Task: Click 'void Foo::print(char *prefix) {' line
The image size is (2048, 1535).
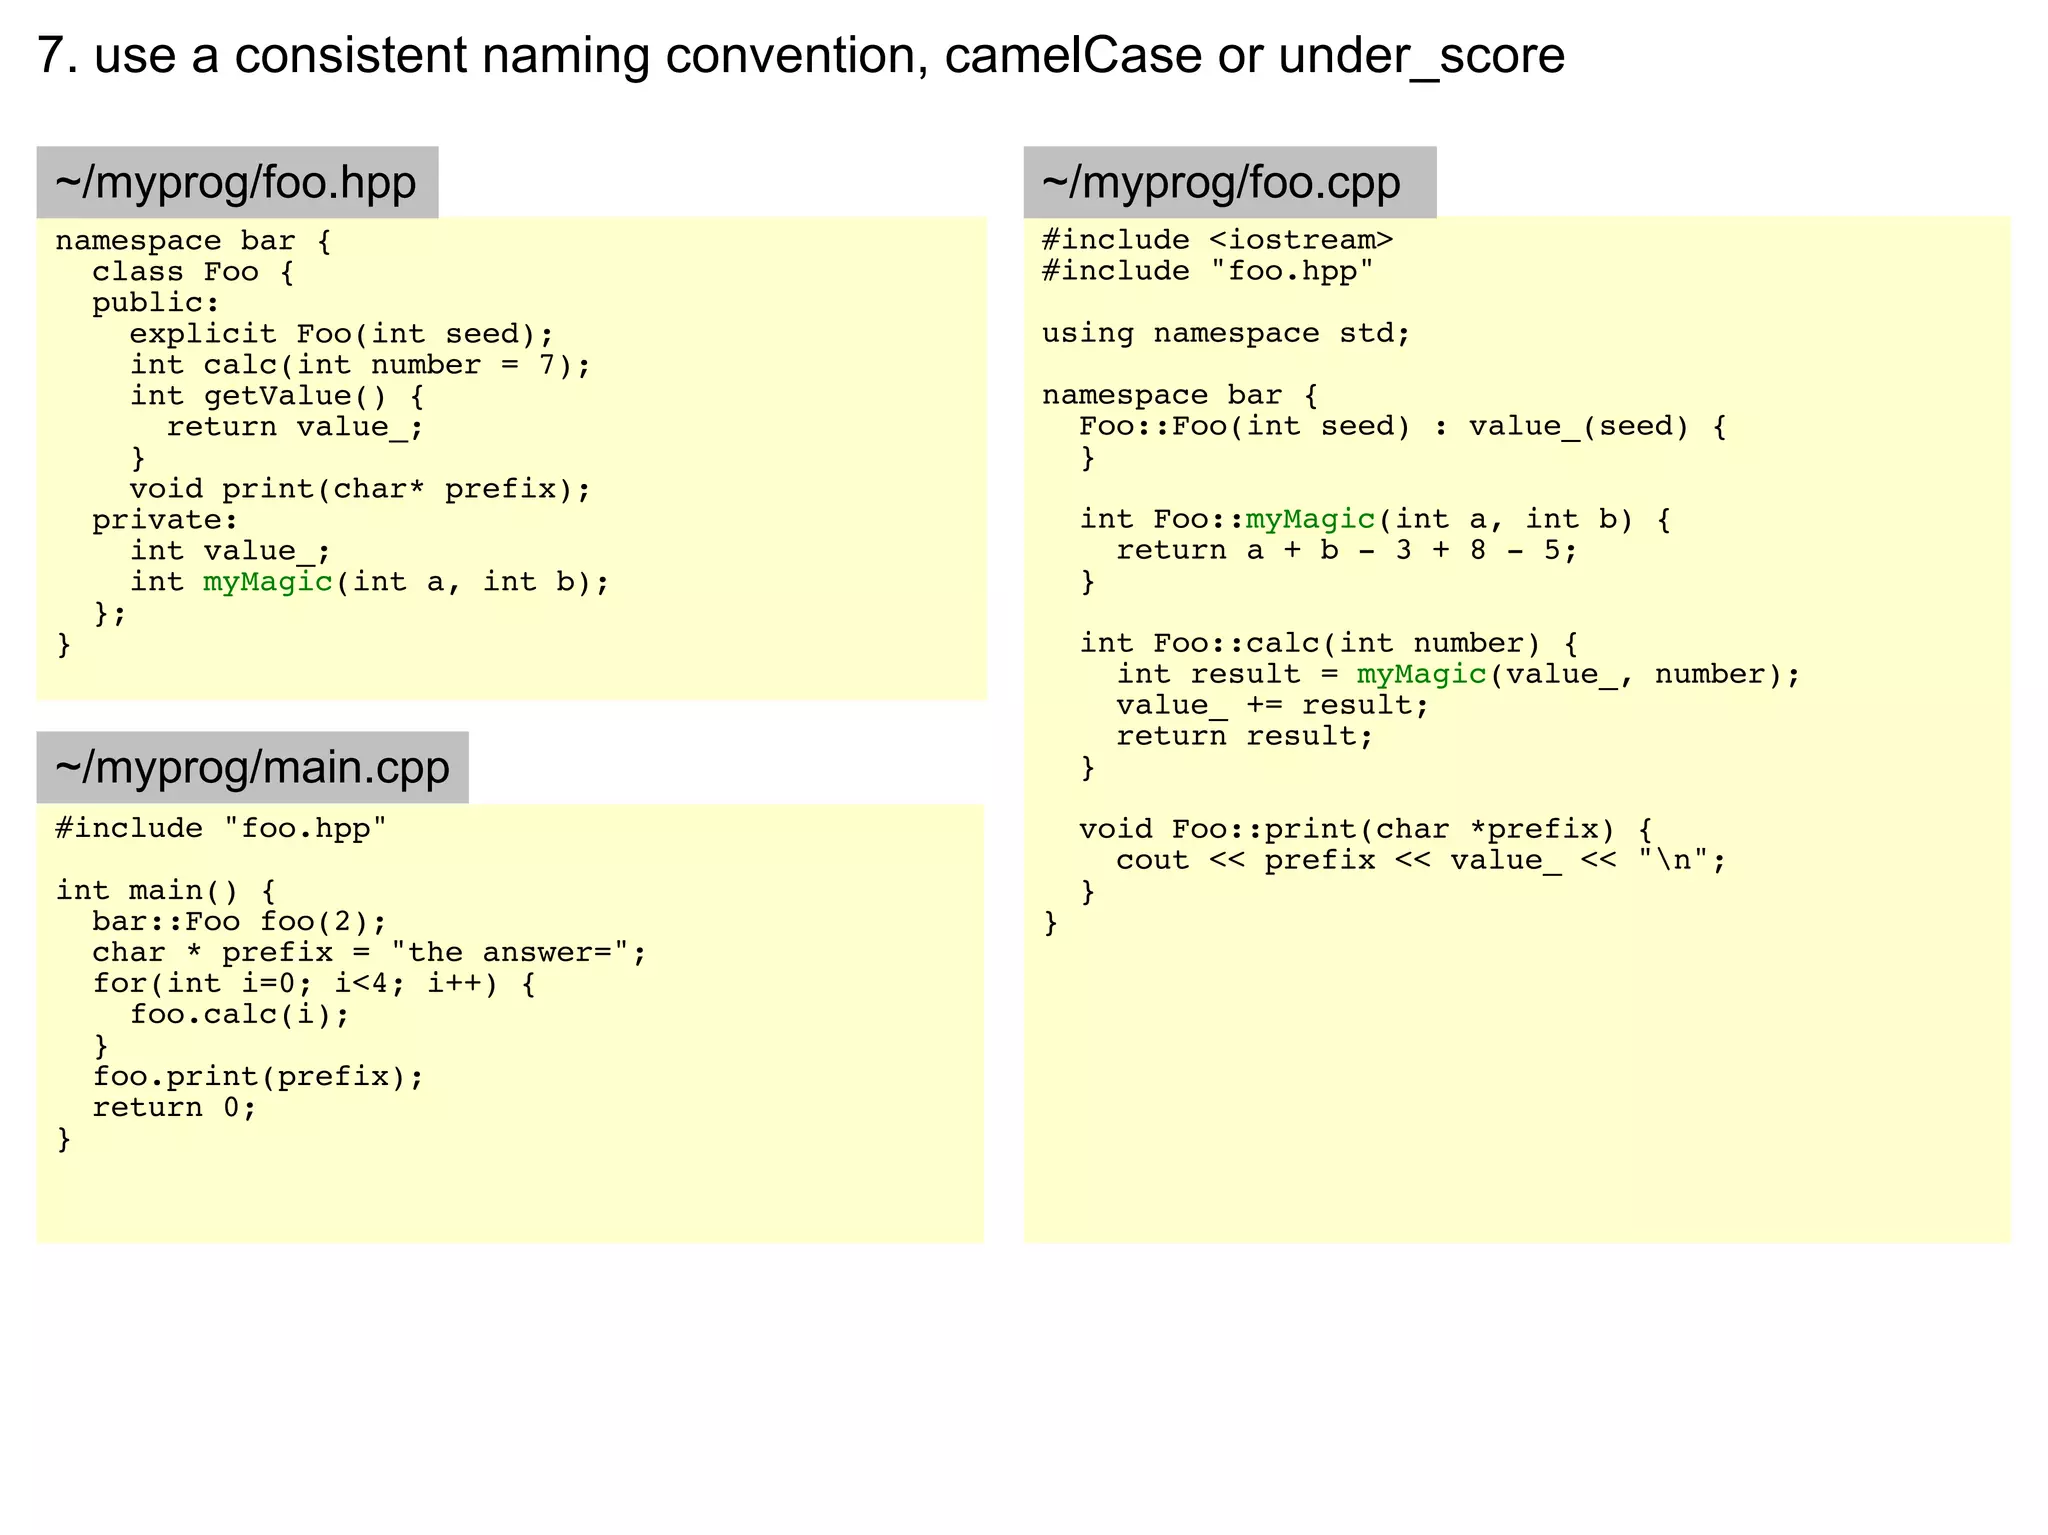Action: coord(1366,830)
